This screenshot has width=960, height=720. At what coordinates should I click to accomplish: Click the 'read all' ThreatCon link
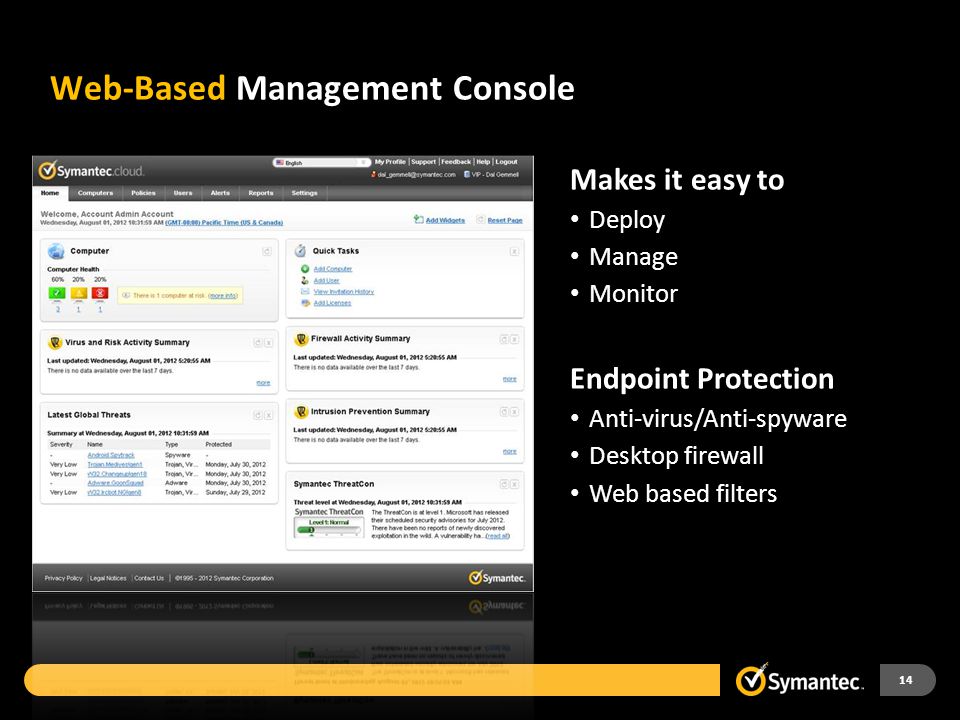coord(497,536)
